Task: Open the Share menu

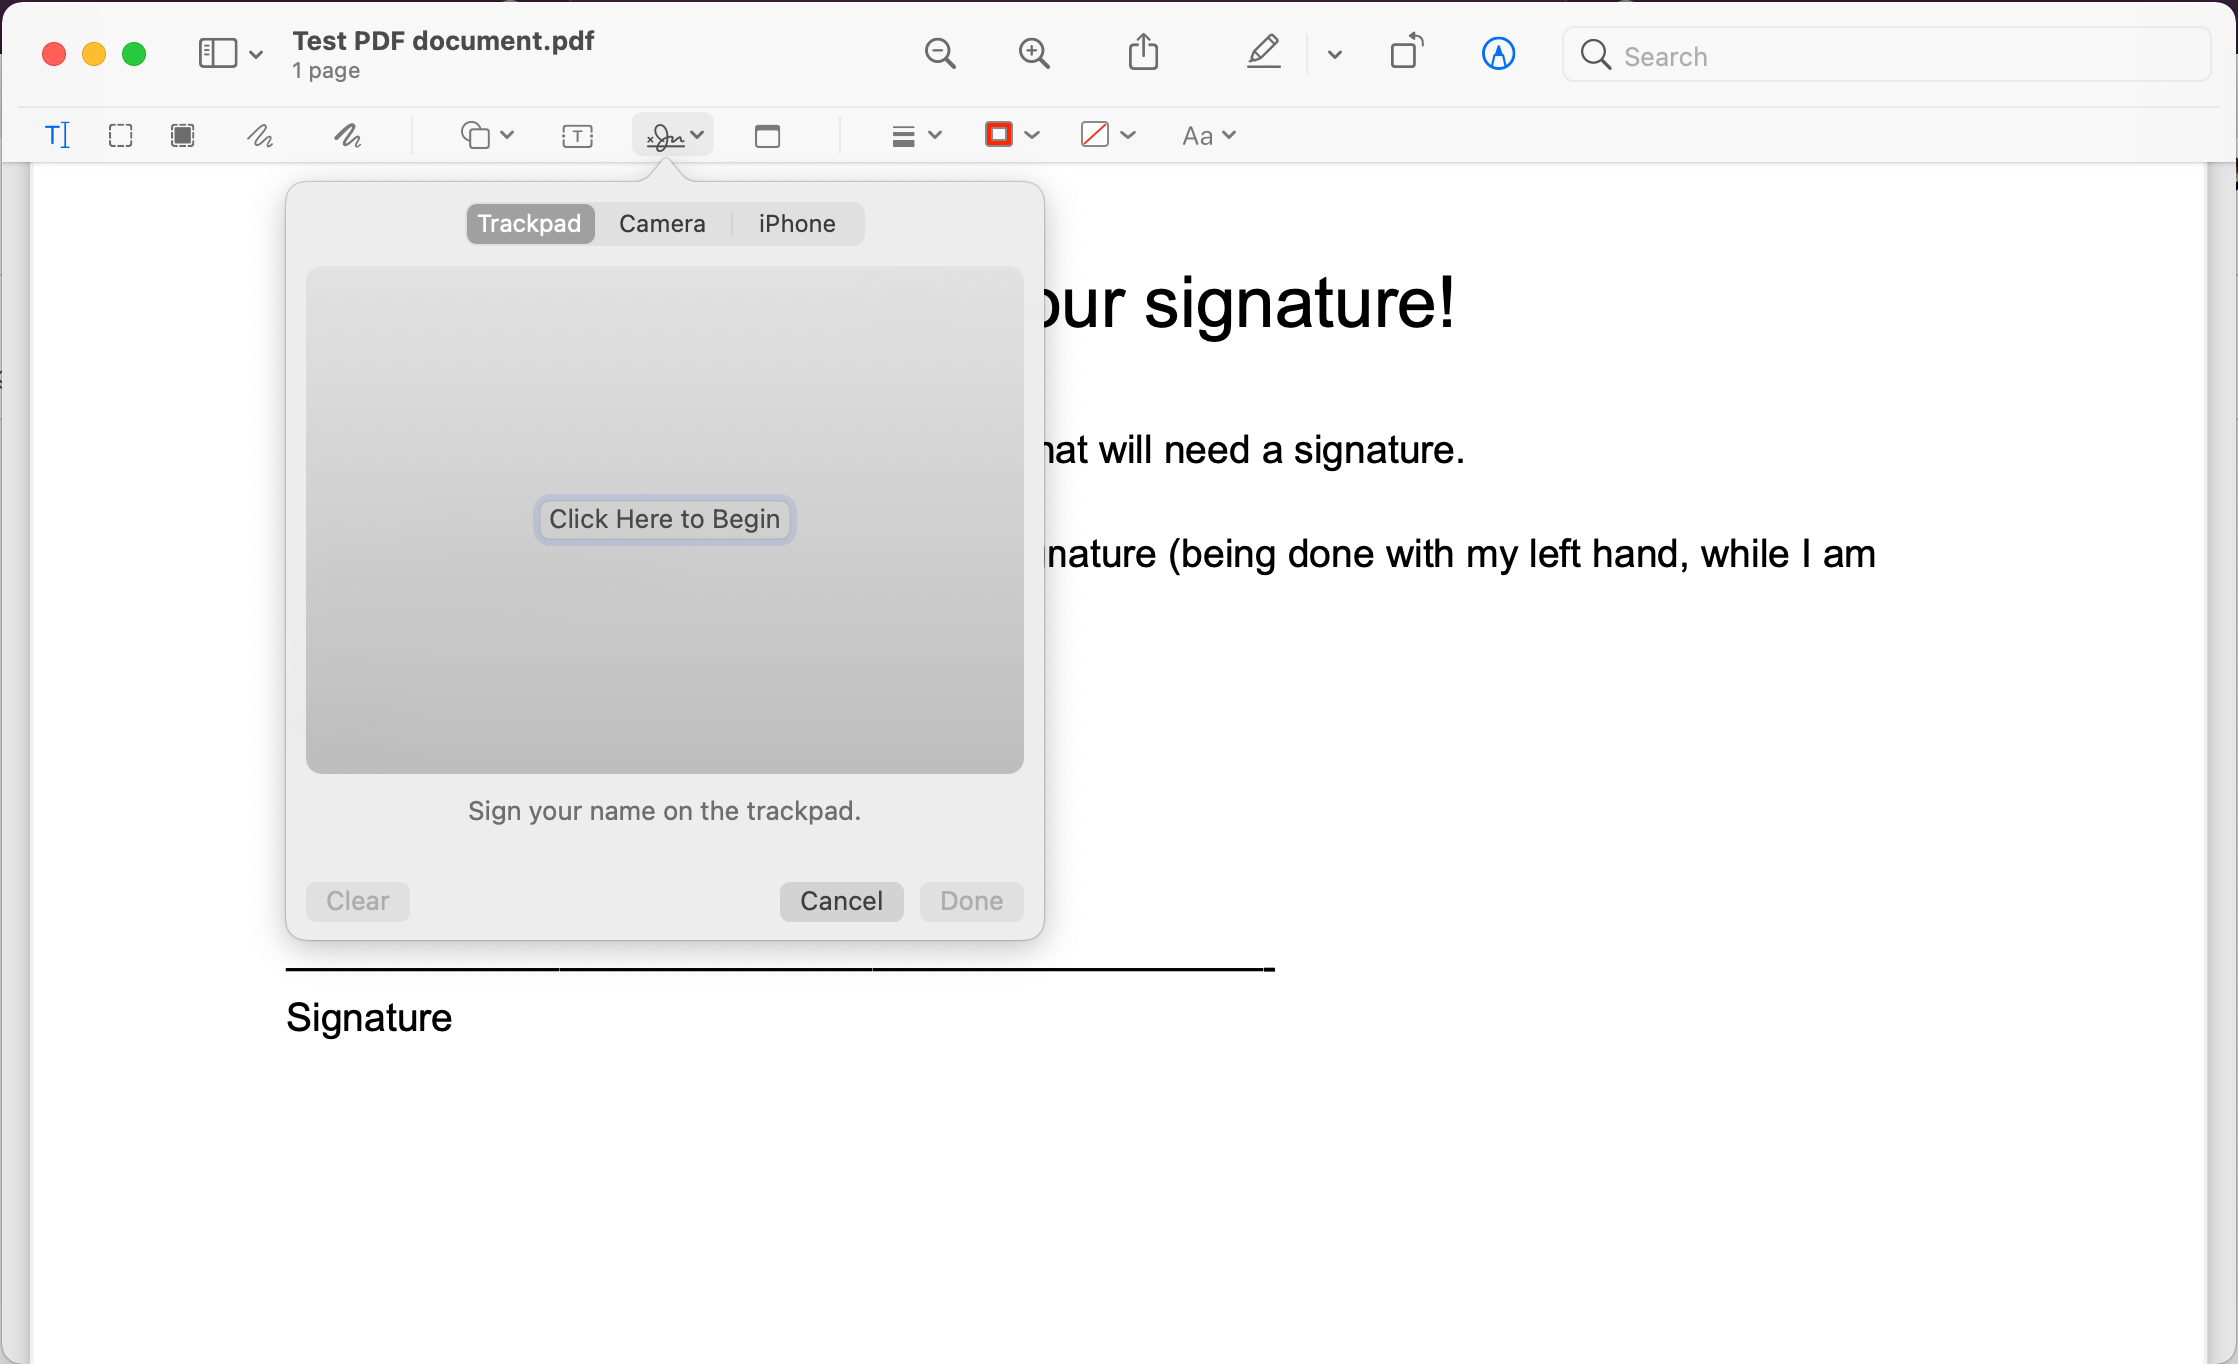Action: 1143,52
